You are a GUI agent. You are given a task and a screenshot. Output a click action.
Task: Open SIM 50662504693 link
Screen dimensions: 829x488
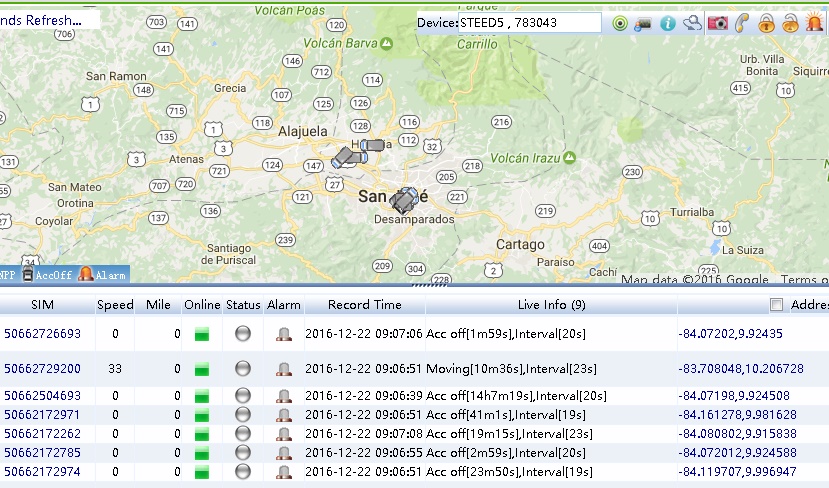pos(42,395)
